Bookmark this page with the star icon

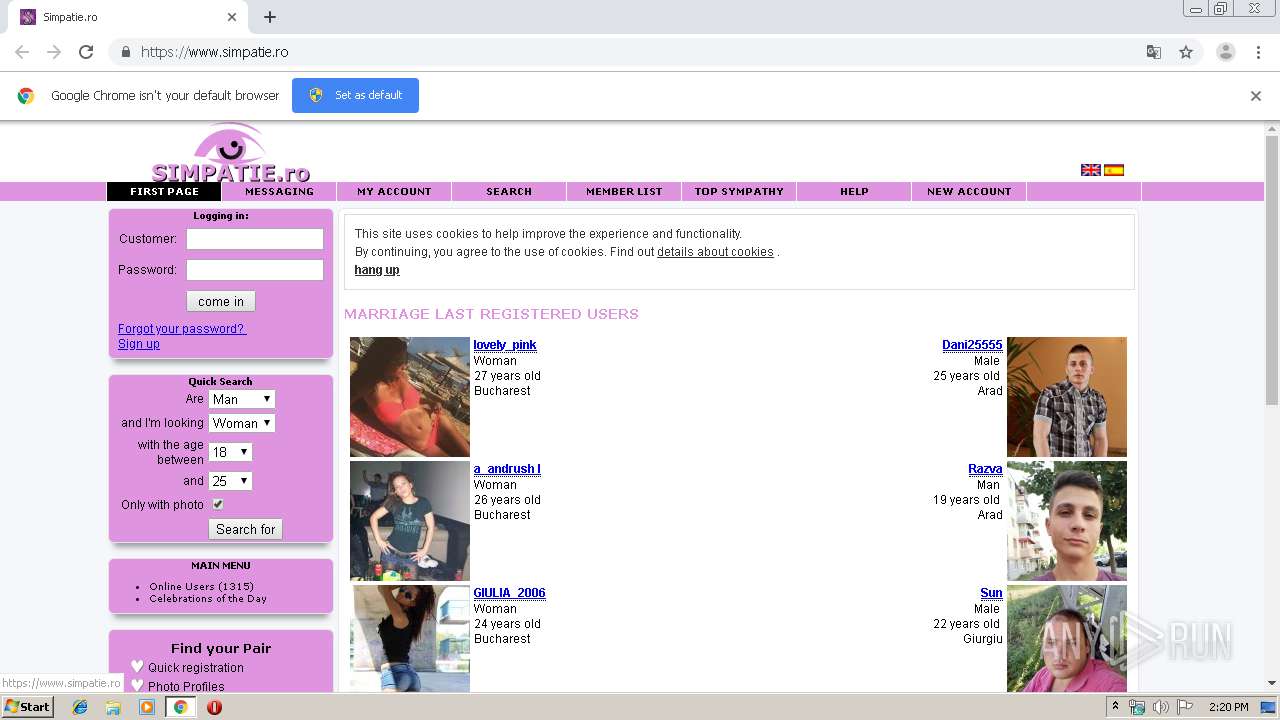pos(1186,52)
